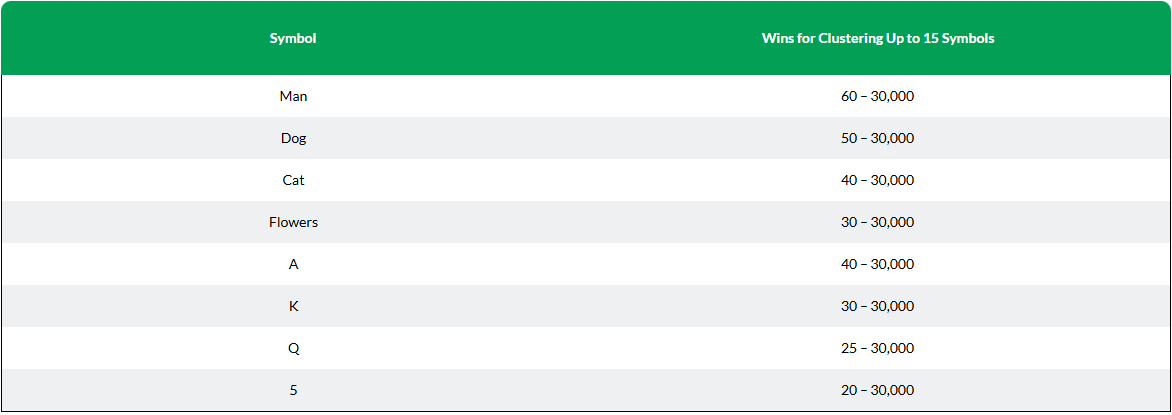This screenshot has width=1172, height=415.
Task: Select the A symbol cell
Action: (x=293, y=264)
